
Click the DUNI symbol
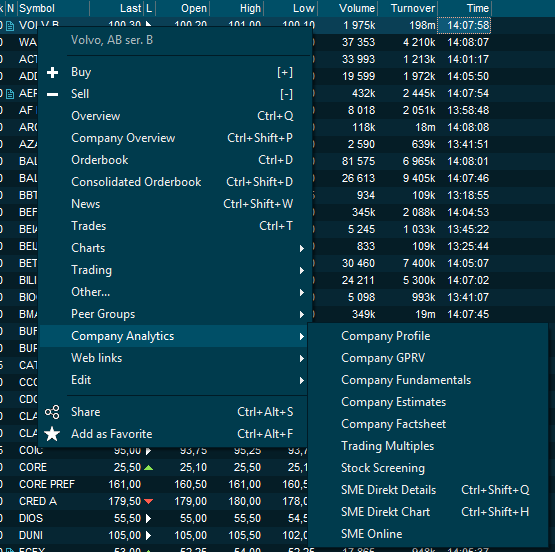pyautogui.click(x=31, y=535)
